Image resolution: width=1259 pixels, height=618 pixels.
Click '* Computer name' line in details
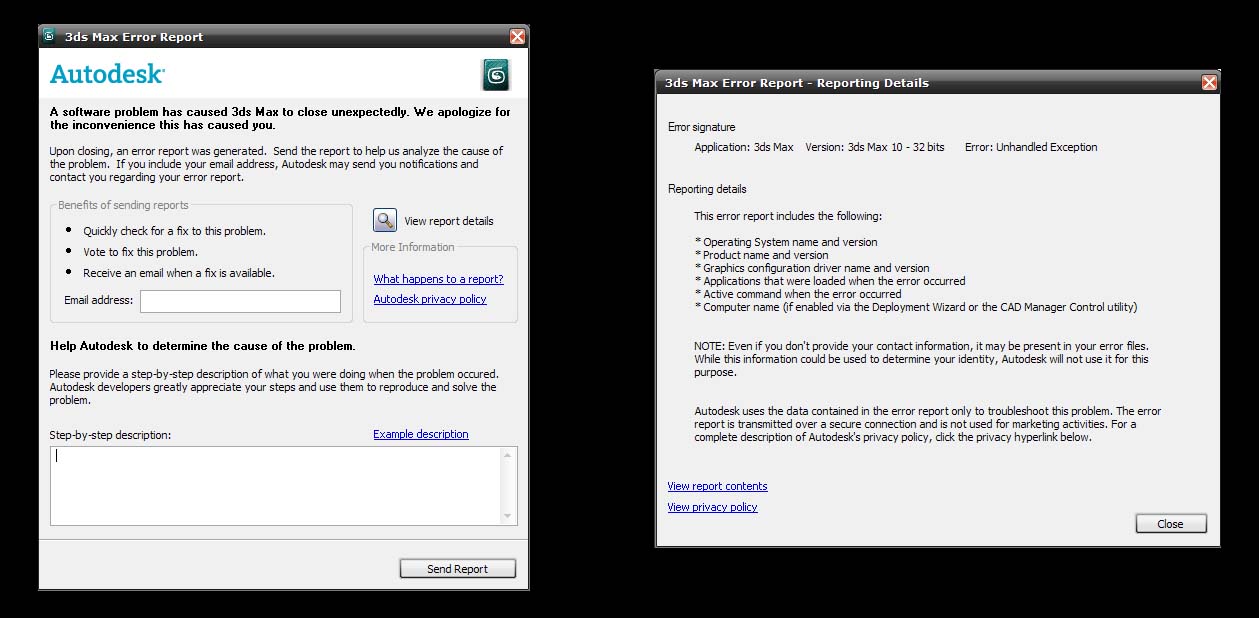coord(916,307)
